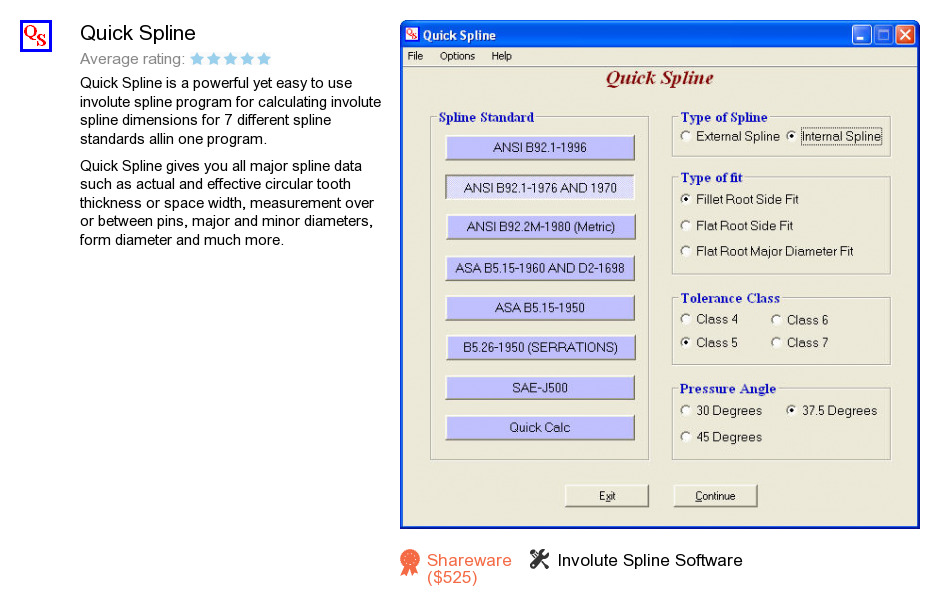Click the Involute Spline Software tools icon
This screenshot has width=940, height=613.
(x=540, y=560)
